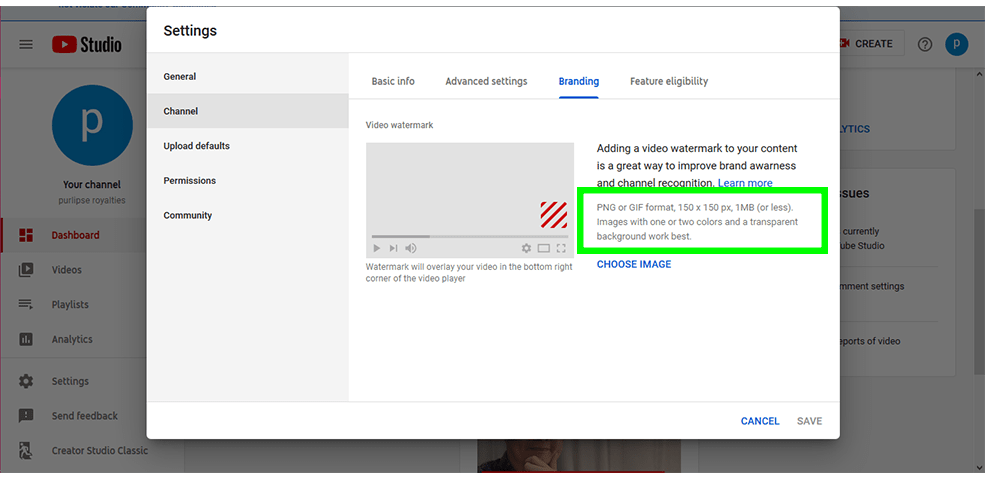
Task: Select Channel in the Settings sidebar
Action: 248,111
